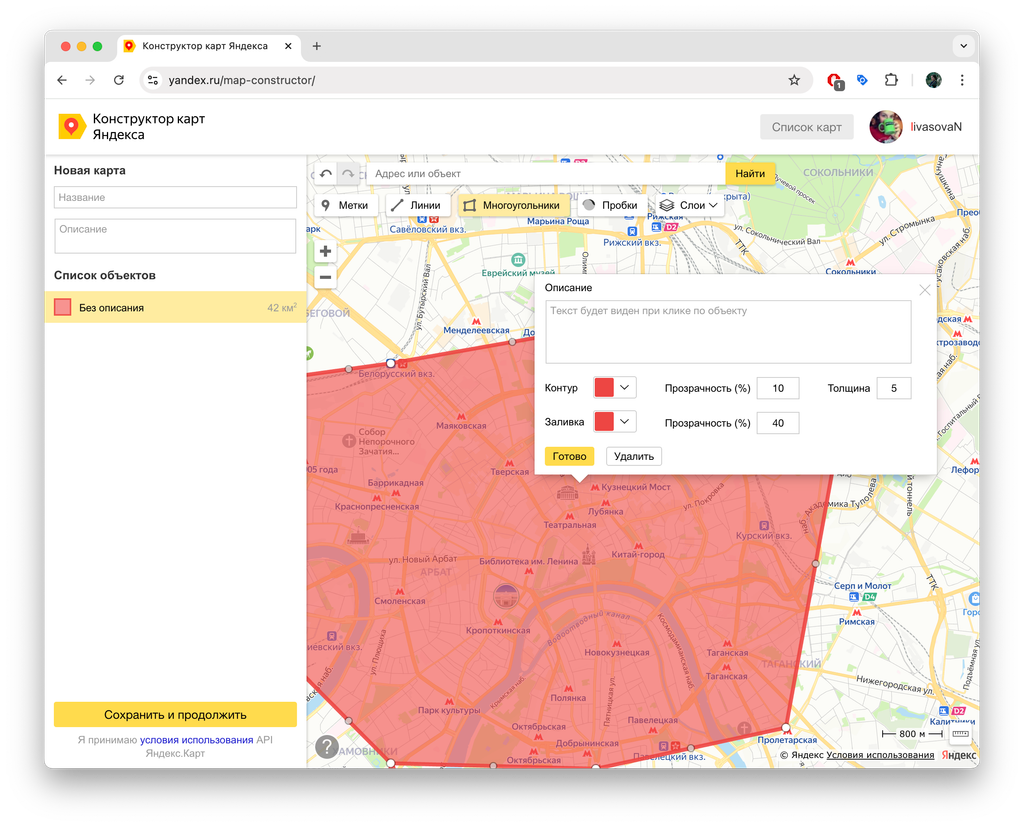This screenshot has width=1024, height=827.
Task: Click the ruler measurement tool icon
Action: coord(959,734)
